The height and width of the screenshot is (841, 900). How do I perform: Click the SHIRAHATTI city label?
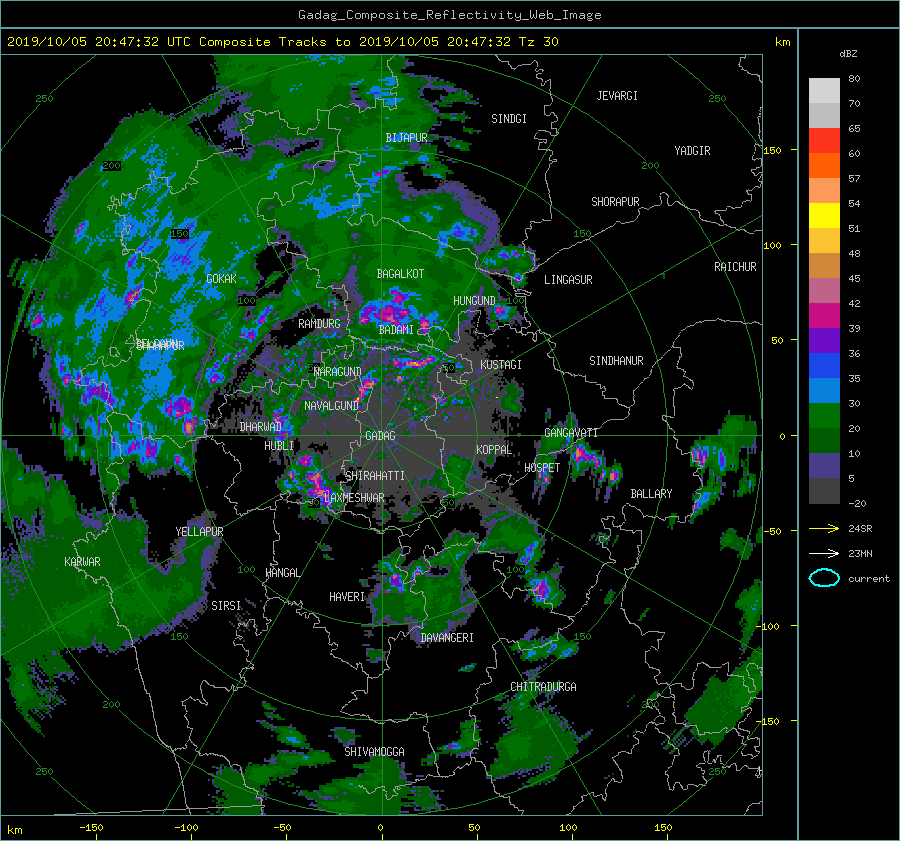(375, 476)
